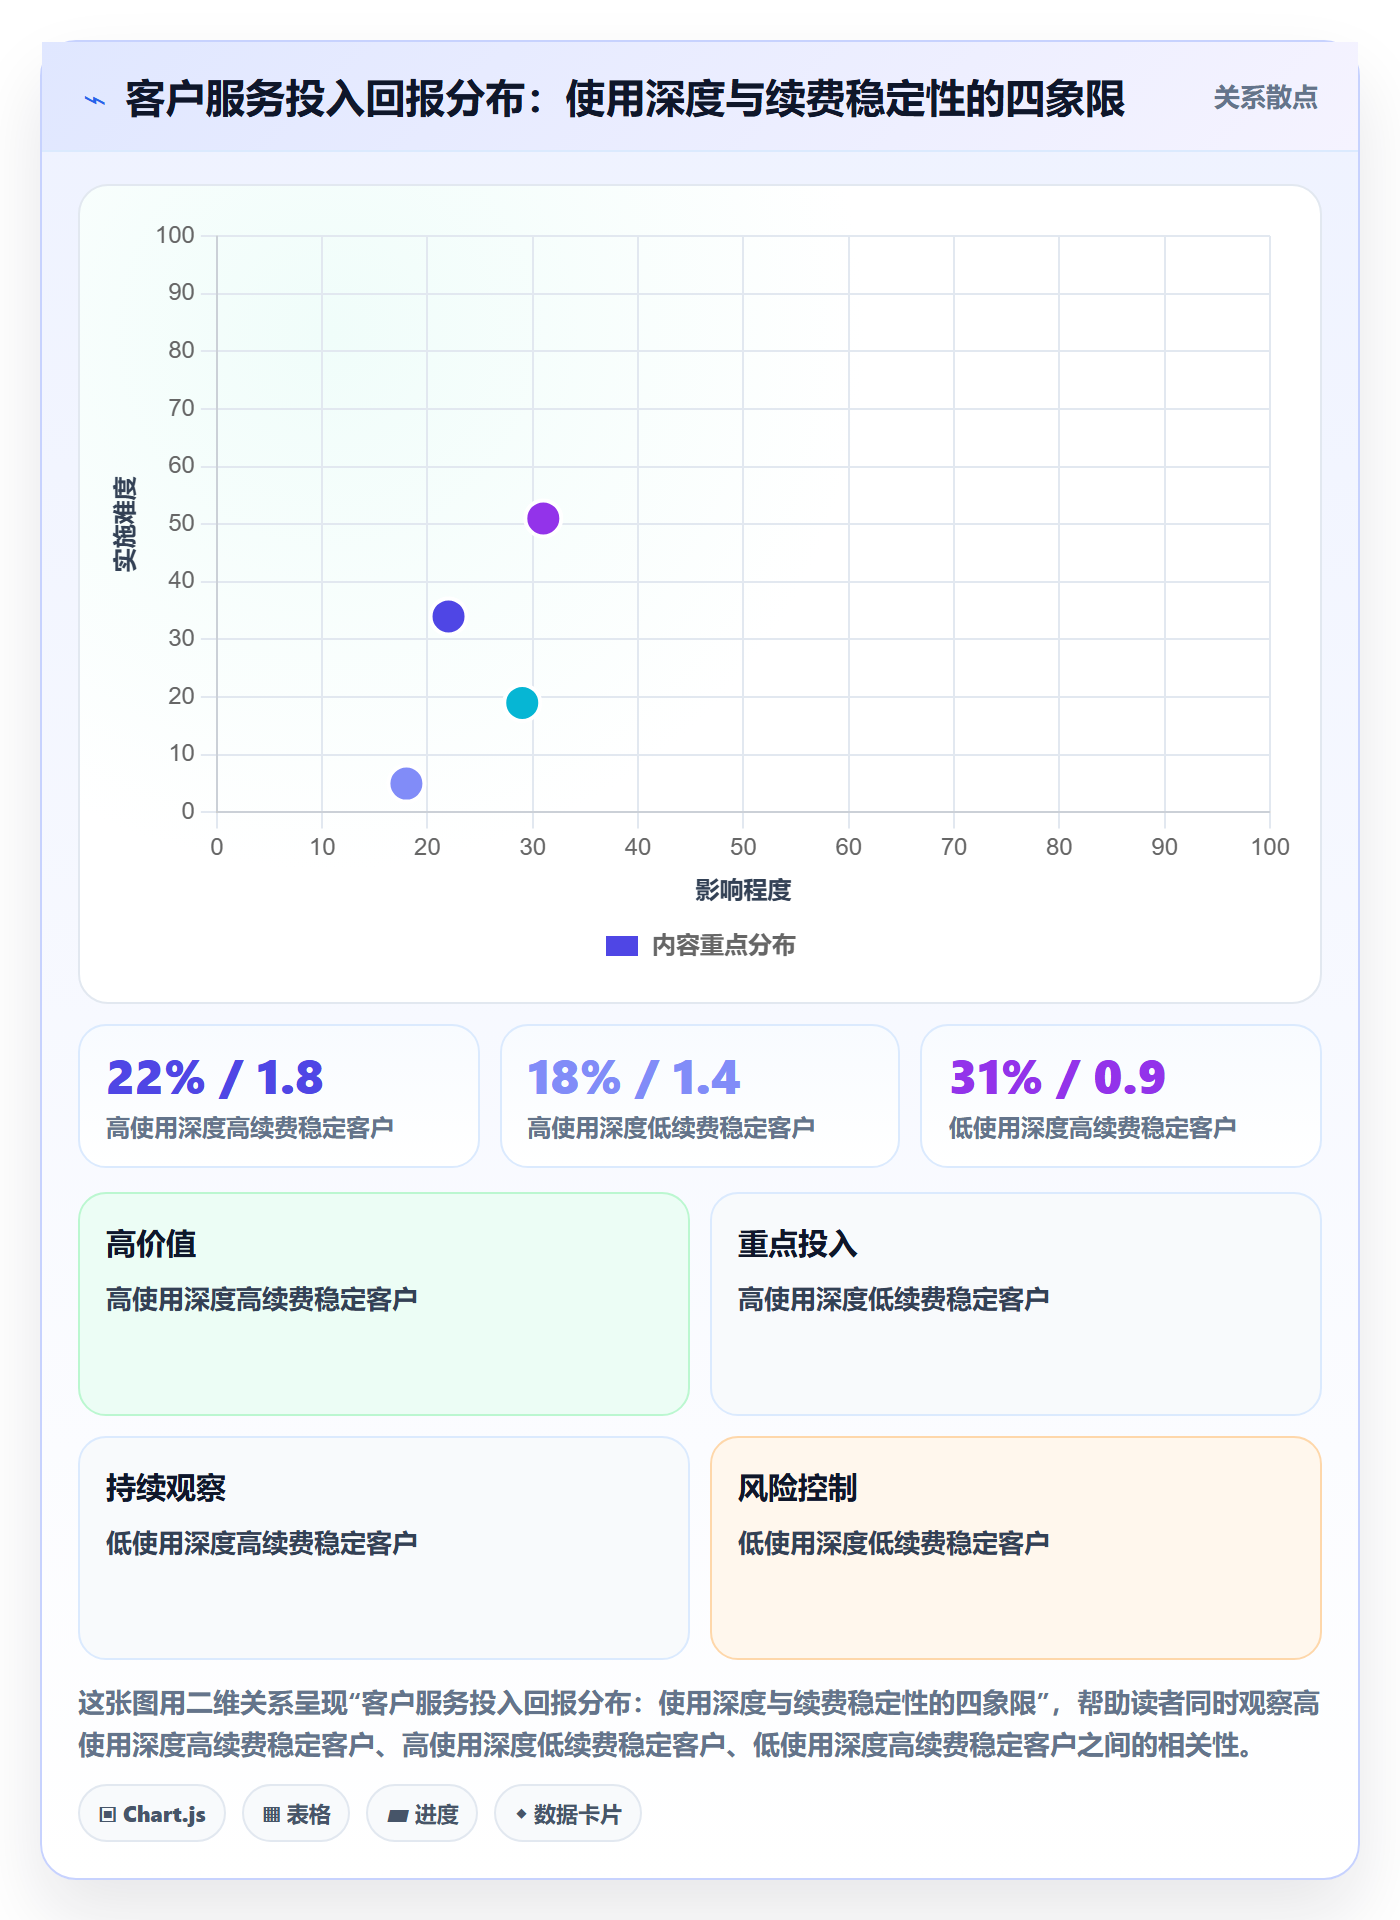1400x1920 pixels.
Task: Click the bar icon on the 进度 chip
Action: 397,1816
